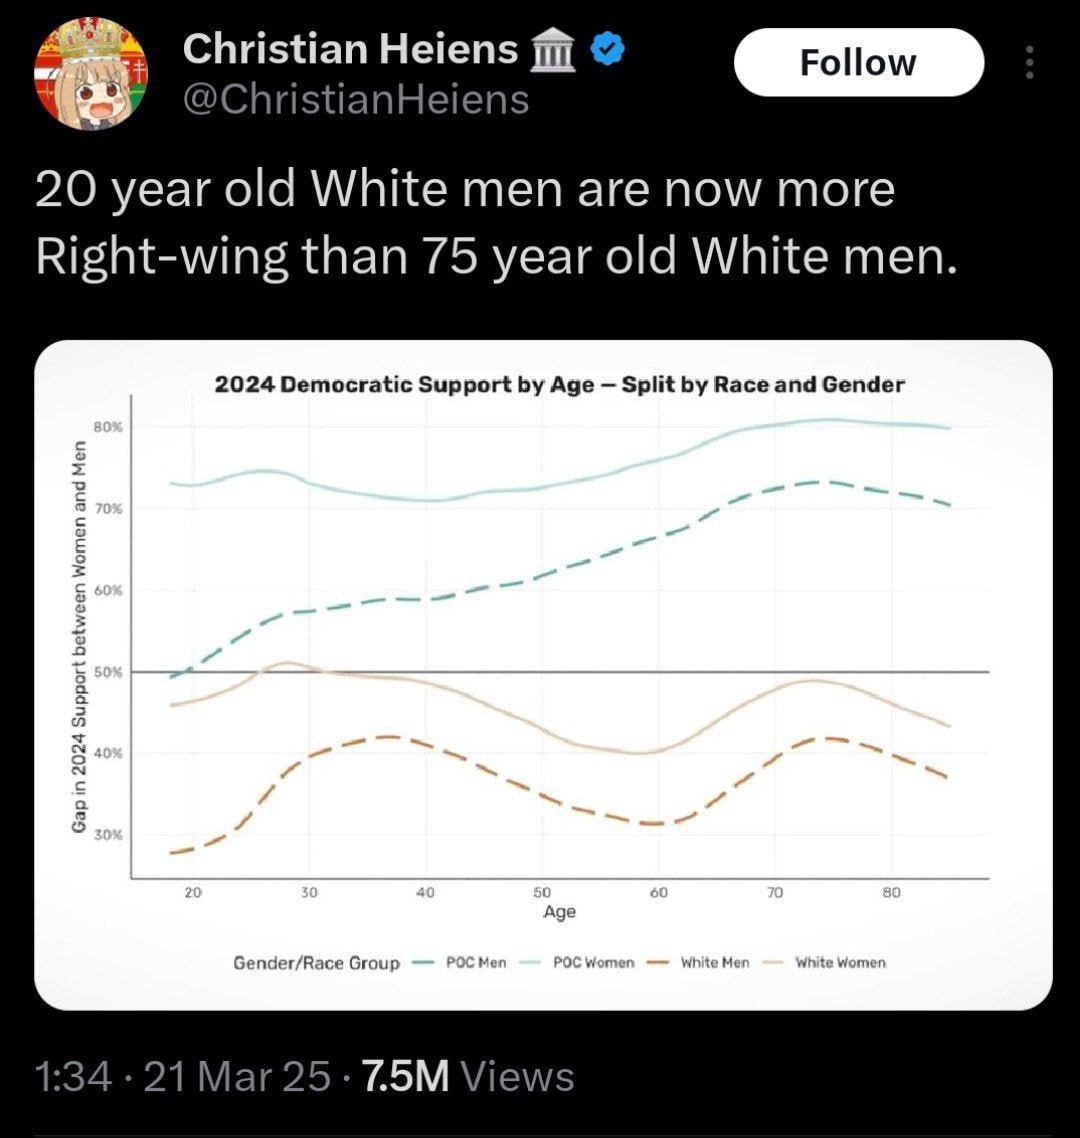Click the Gender/Race Group legend title
Viewport: 1080px width, 1138px height.
[316, 963]
